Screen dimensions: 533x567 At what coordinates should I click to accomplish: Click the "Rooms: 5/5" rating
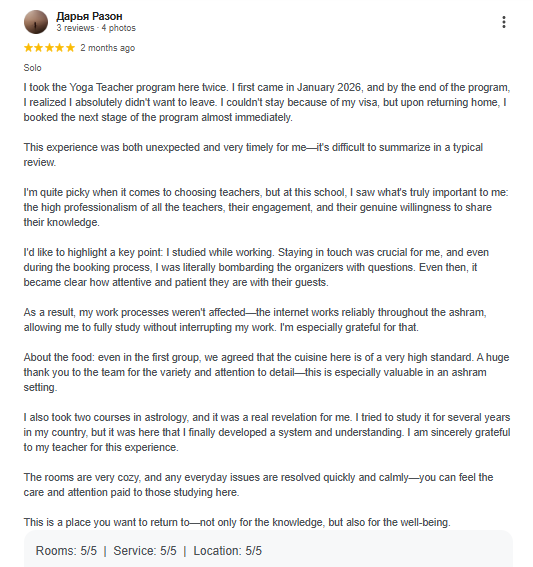click(x=66, y=551)
